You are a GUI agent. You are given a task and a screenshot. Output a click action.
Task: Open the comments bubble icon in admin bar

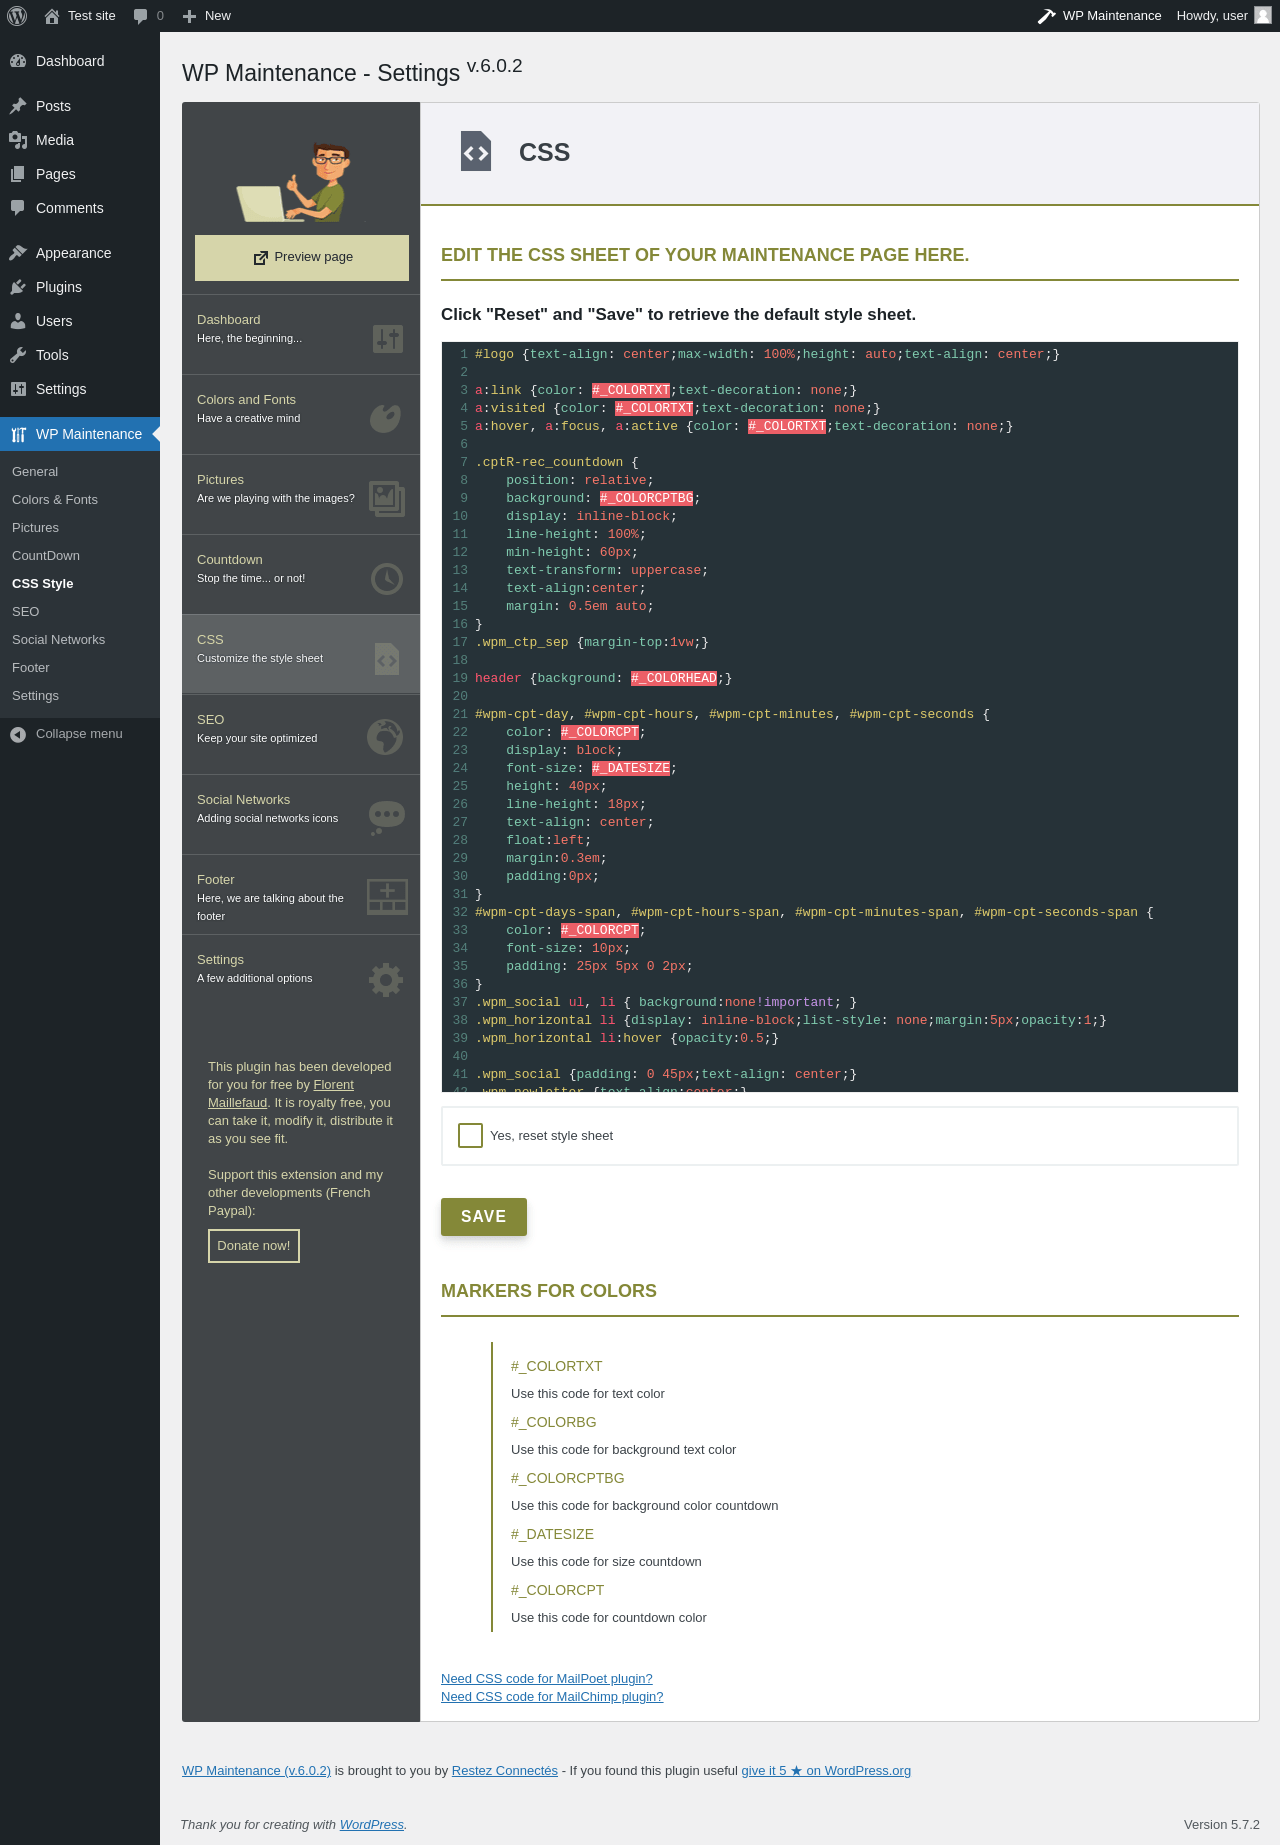click(x=141, y=16)
